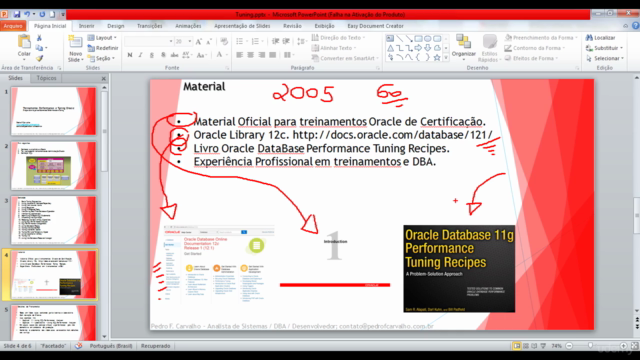Select the text box shape in gallery
640x360 pixels.
coord(390,39)
